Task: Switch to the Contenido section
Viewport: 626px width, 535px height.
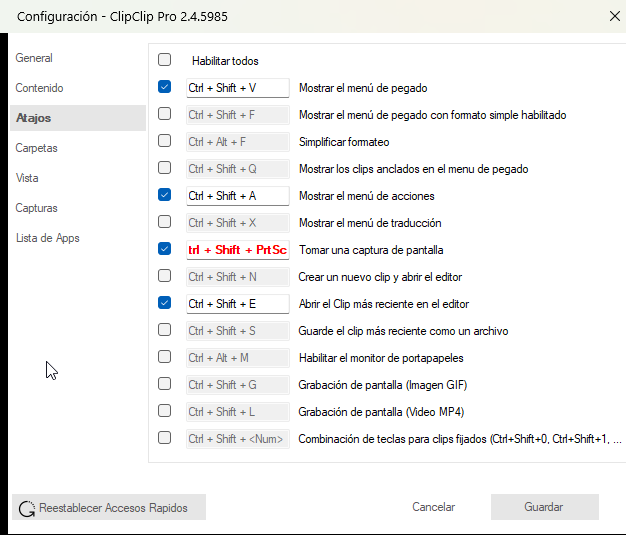Action: click(39, 88)
